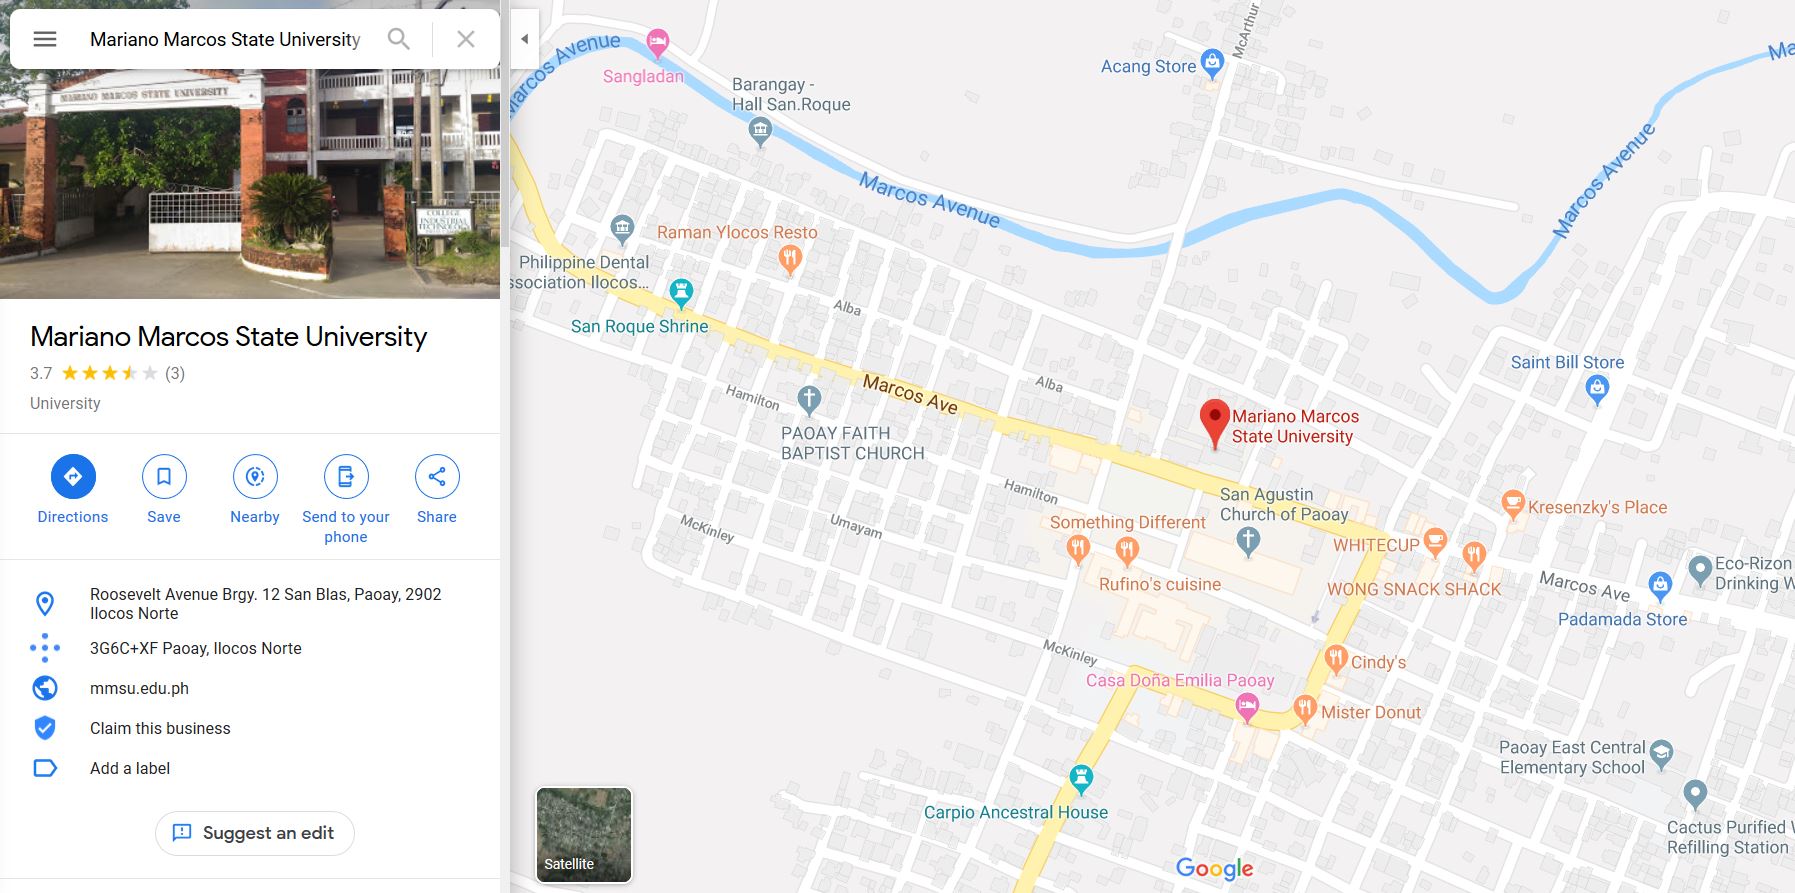Clear the search with the X icon
This screenshot has width=1795, height=893.
(x=466, y=39)
